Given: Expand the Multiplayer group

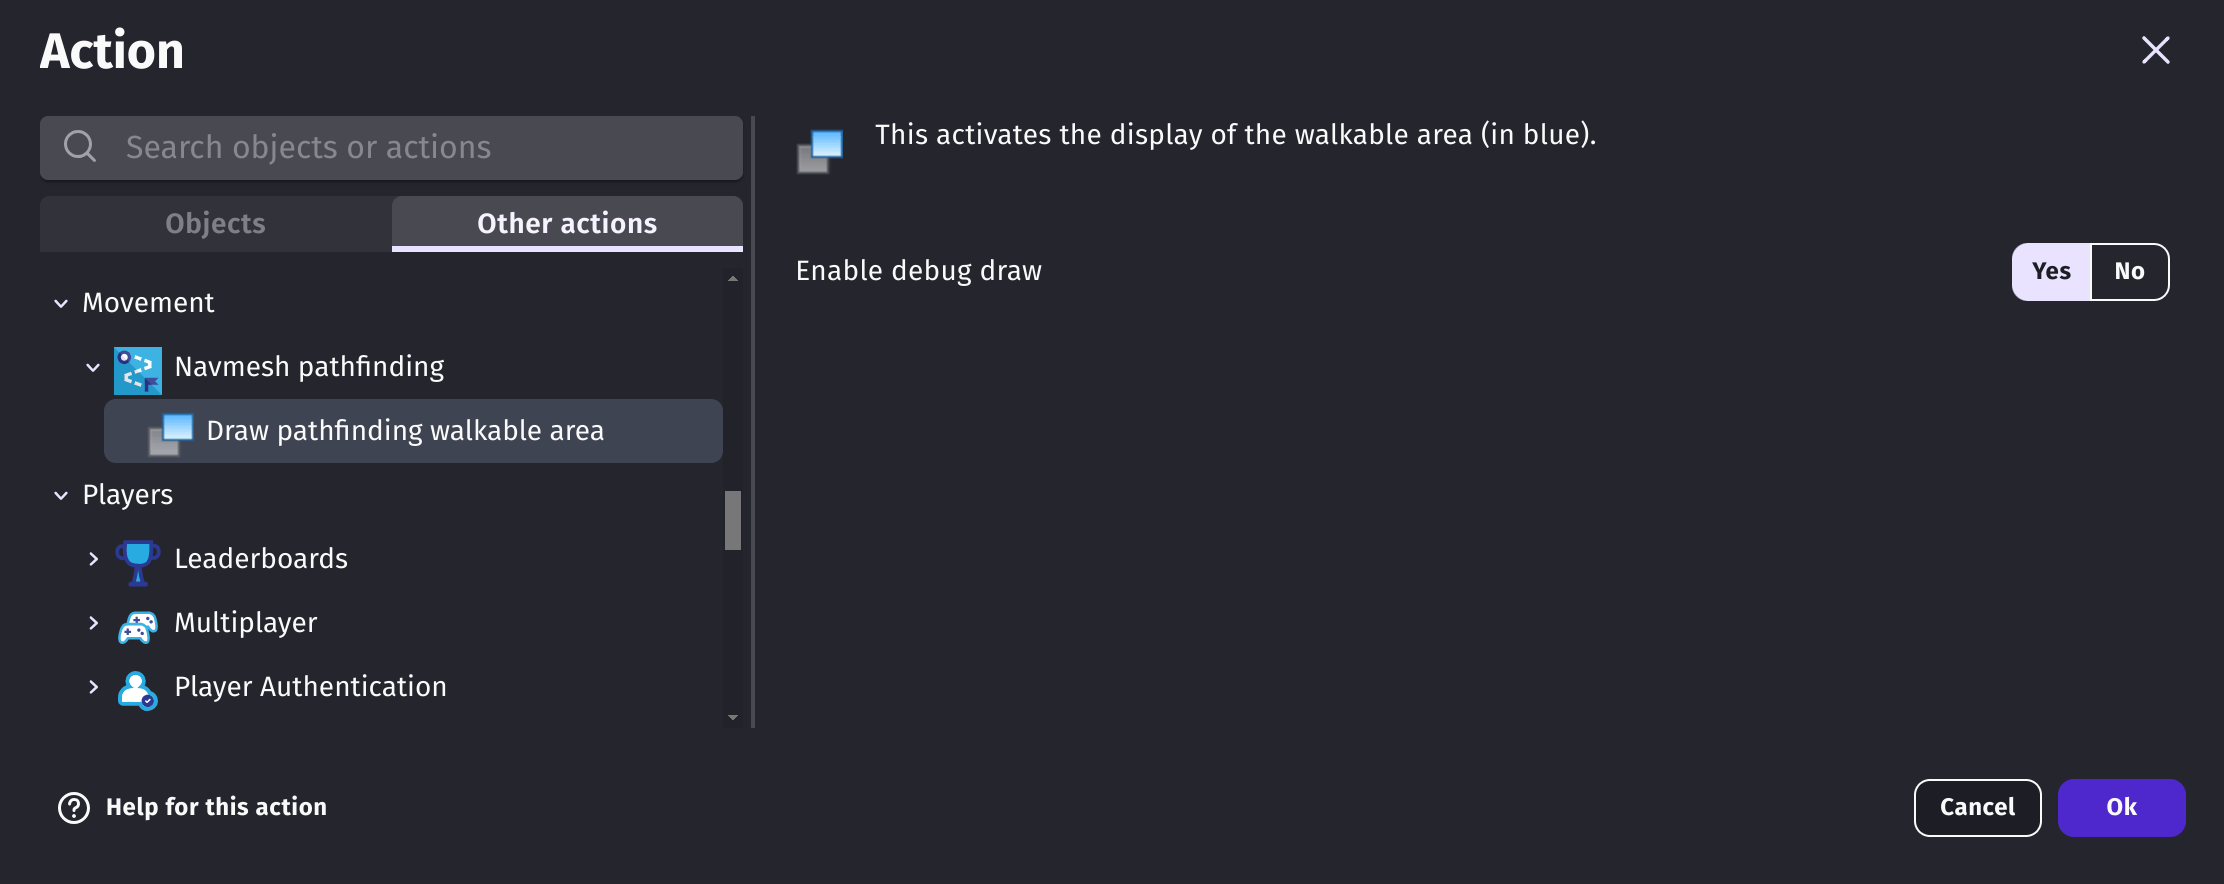Looking at the screenshot, I should tap(93, 623).
